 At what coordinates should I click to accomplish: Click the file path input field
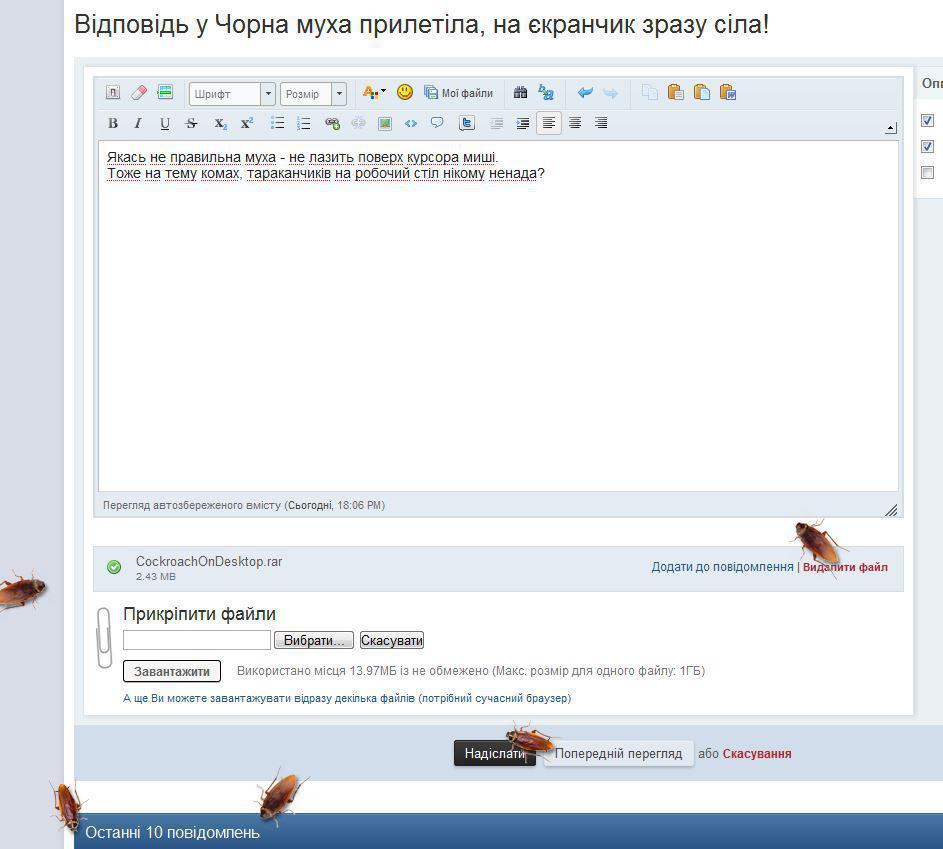(197, 640)
